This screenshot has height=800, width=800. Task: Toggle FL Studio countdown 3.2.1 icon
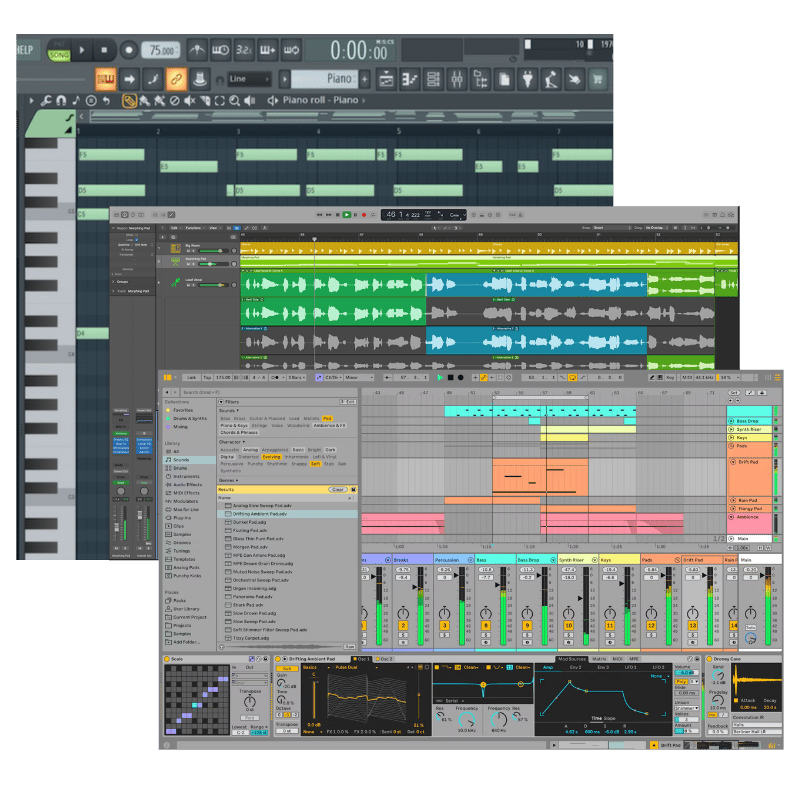coord(244,50)
